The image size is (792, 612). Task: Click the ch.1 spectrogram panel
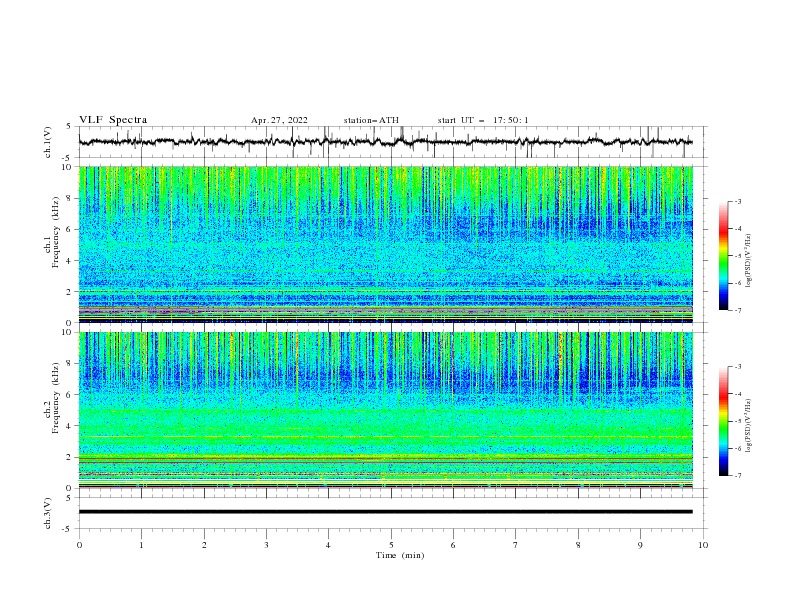pyautogui.click(x=386, y=244)
